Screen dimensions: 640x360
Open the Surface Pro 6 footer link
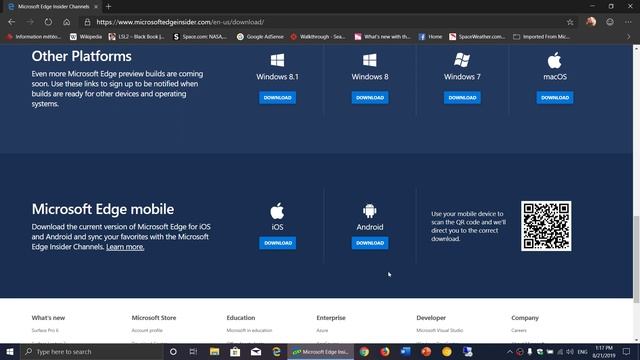45,330
